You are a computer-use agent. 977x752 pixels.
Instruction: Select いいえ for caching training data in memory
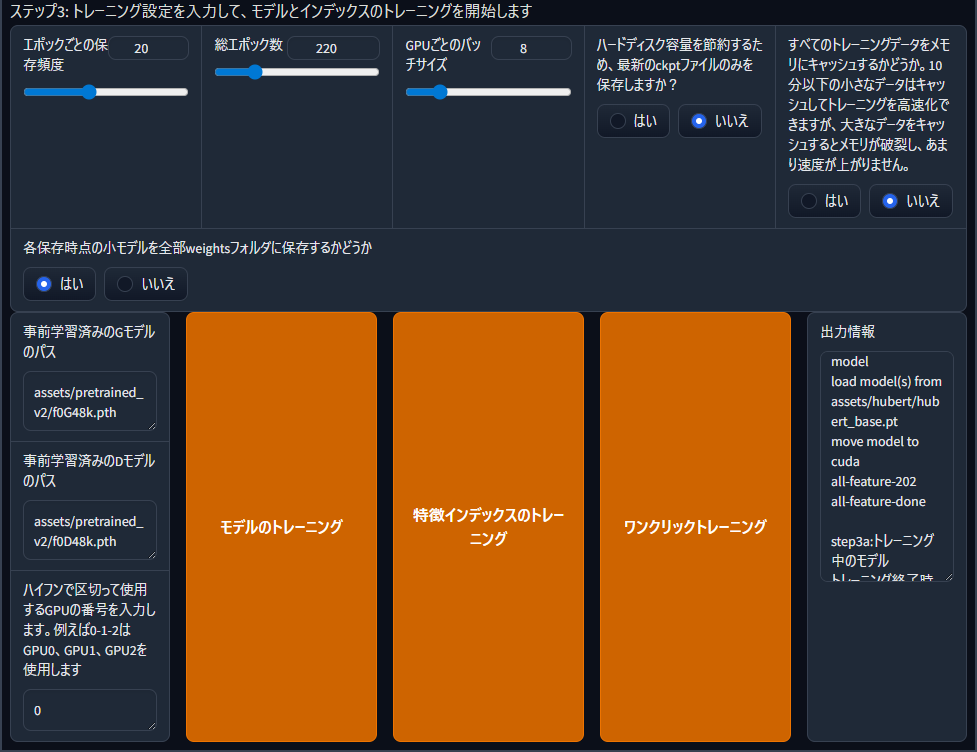(910, 201)
